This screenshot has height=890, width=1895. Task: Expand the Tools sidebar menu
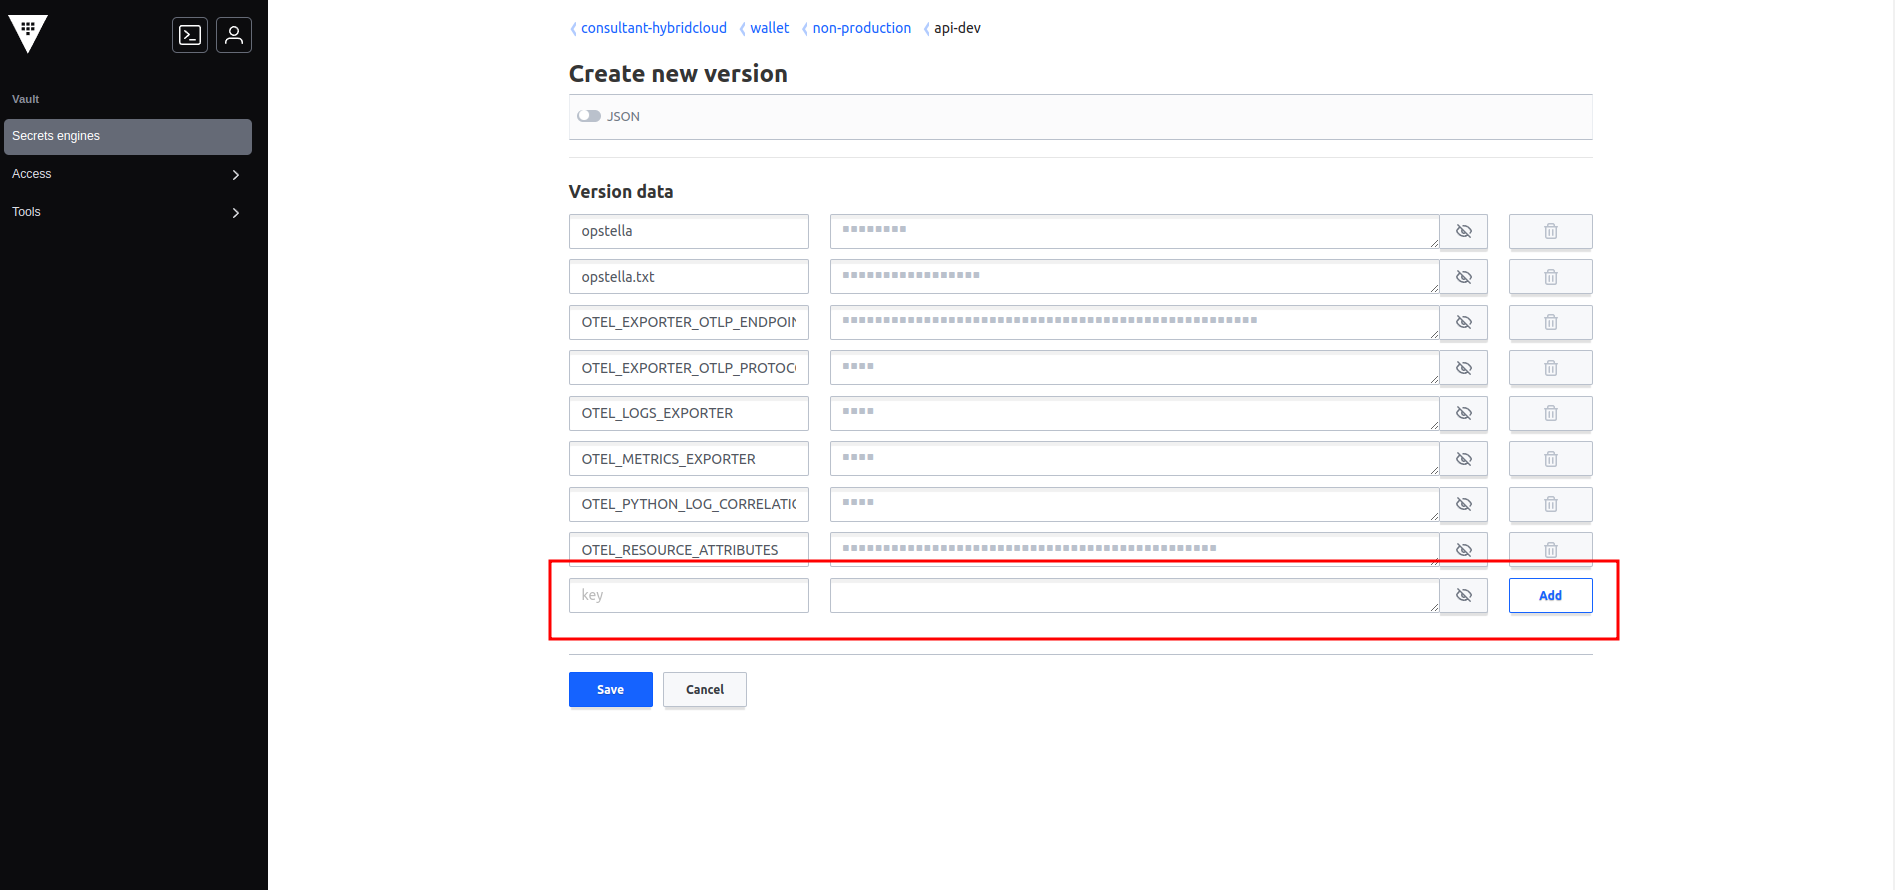click(x=128, y=212)
